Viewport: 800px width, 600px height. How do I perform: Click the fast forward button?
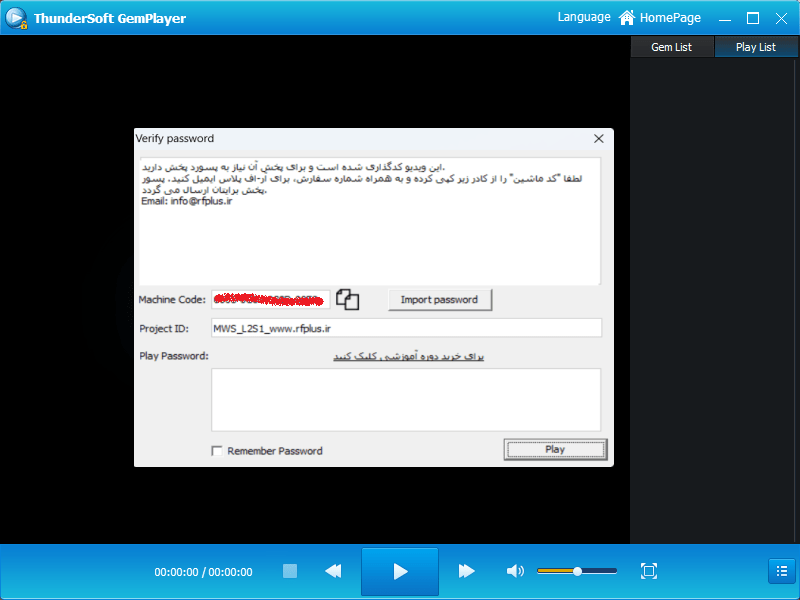466,571
